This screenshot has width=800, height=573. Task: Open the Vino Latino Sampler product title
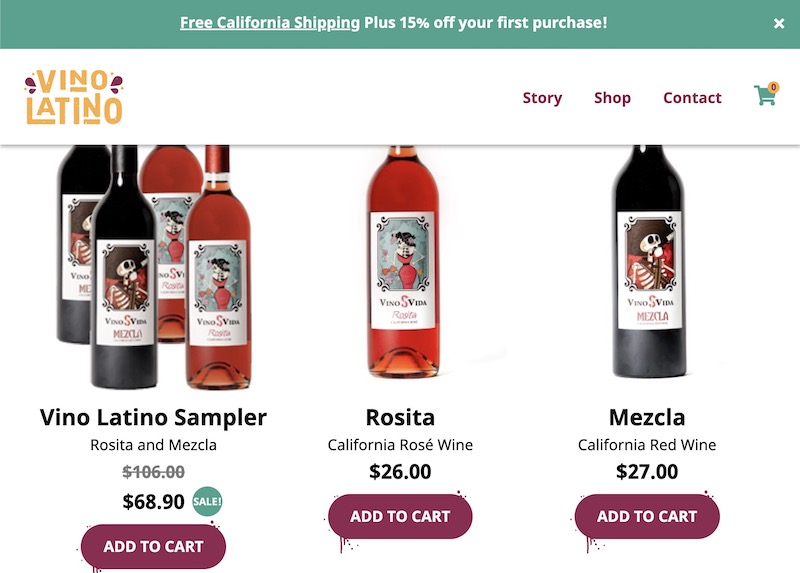pyautogui.click(x=153, y=417)
